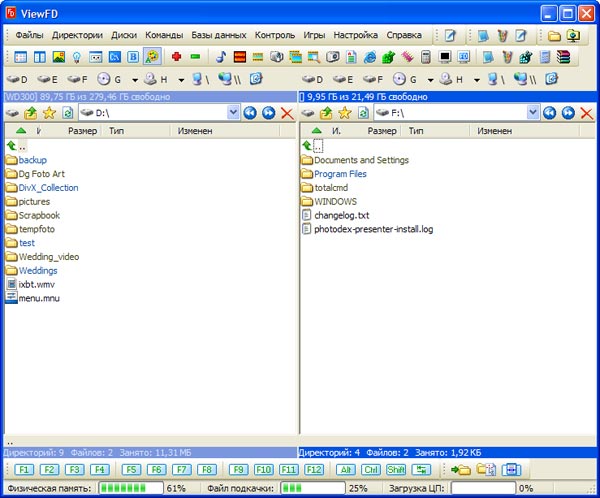The width and height of the screenshot is (600, 498).
Task: Open dropdown arrow after H in right drive bar
Action: click(476, 80)
